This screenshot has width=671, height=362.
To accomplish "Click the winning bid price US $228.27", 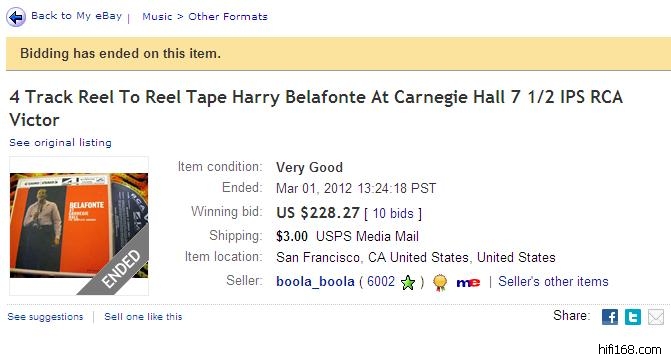I will pos(318,213).
